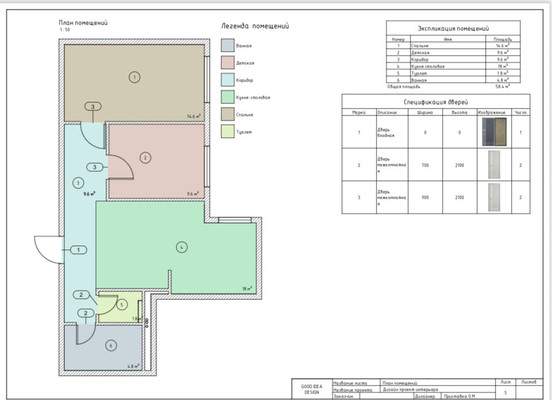The width and height of the screenshot is (552, 400).
Task: Click the 'Дверь входная' description cell
Action: pyautogui.click(x=392, y=132)
